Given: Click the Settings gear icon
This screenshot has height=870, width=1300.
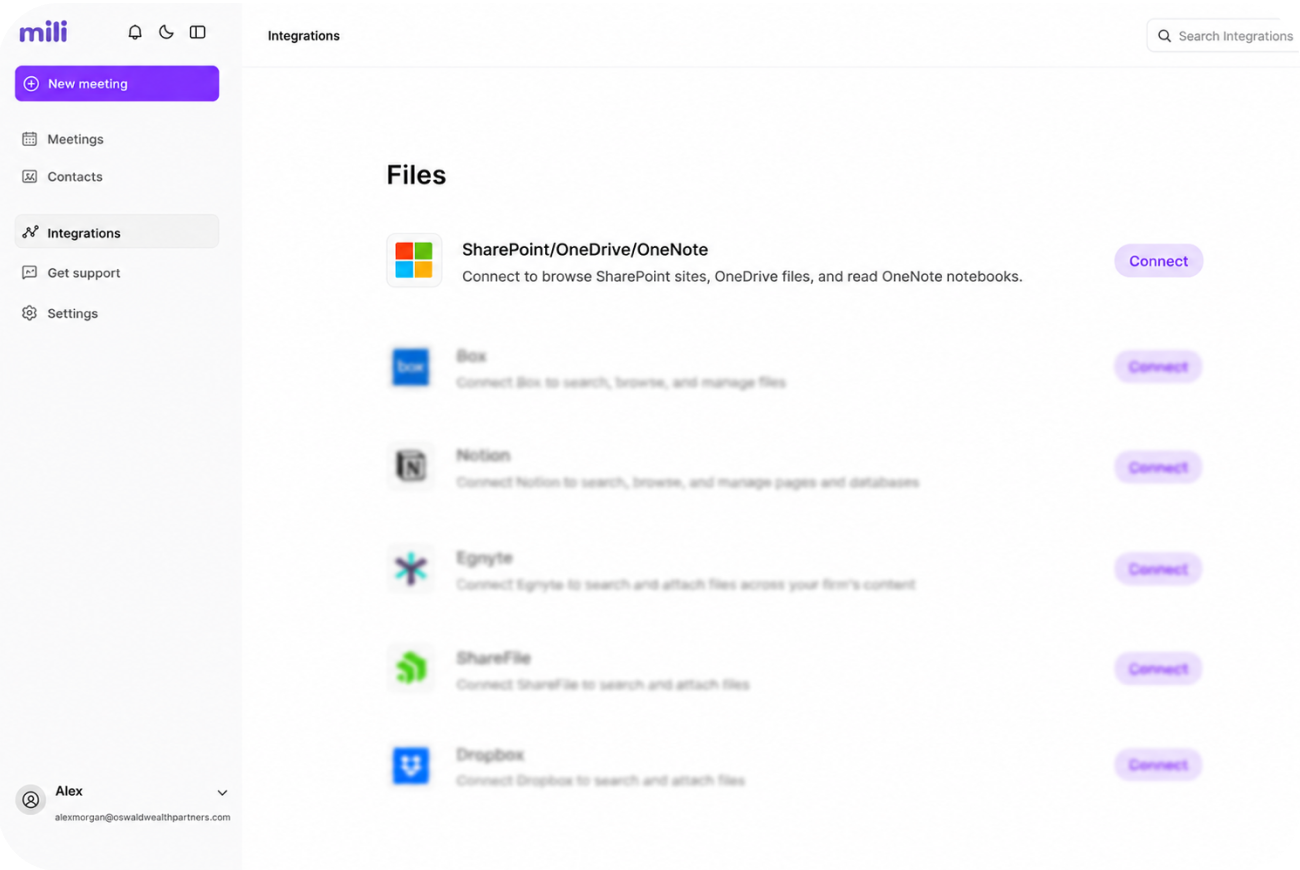Looking at the screenshot, I should 30,313.
